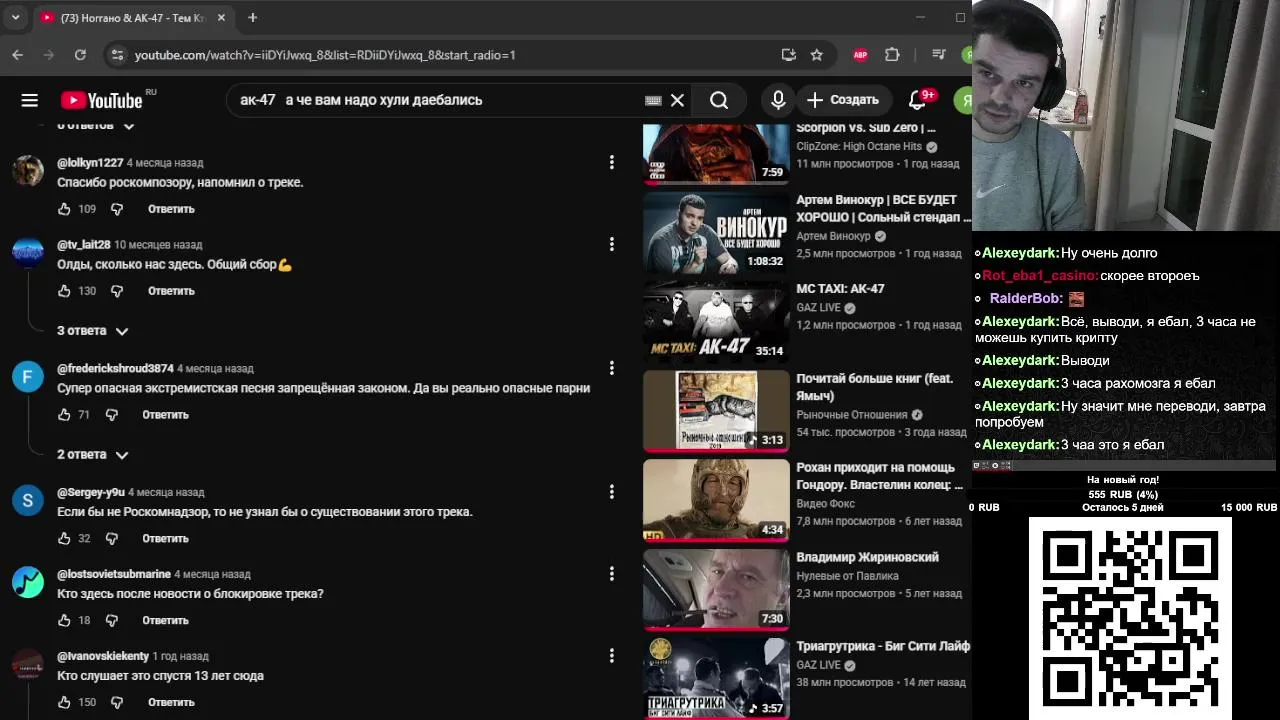Open options menu for @lolkyn1227 comment
The image size is (1280, 720).
612,162
